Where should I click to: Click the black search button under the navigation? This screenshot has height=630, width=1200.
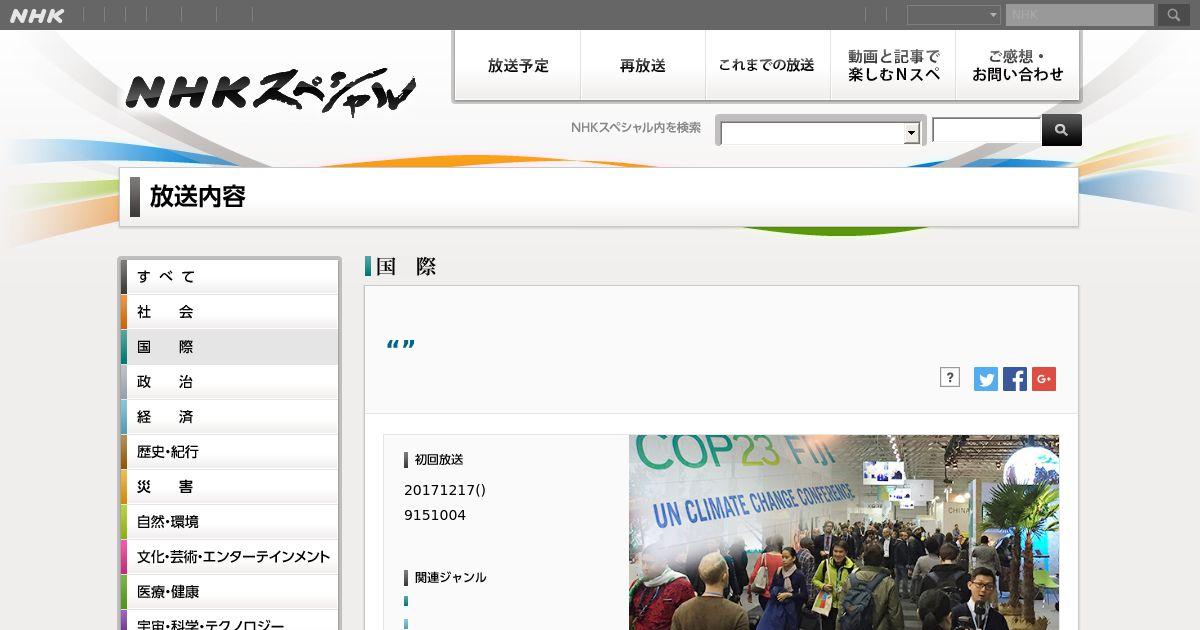click(1062, 130)
